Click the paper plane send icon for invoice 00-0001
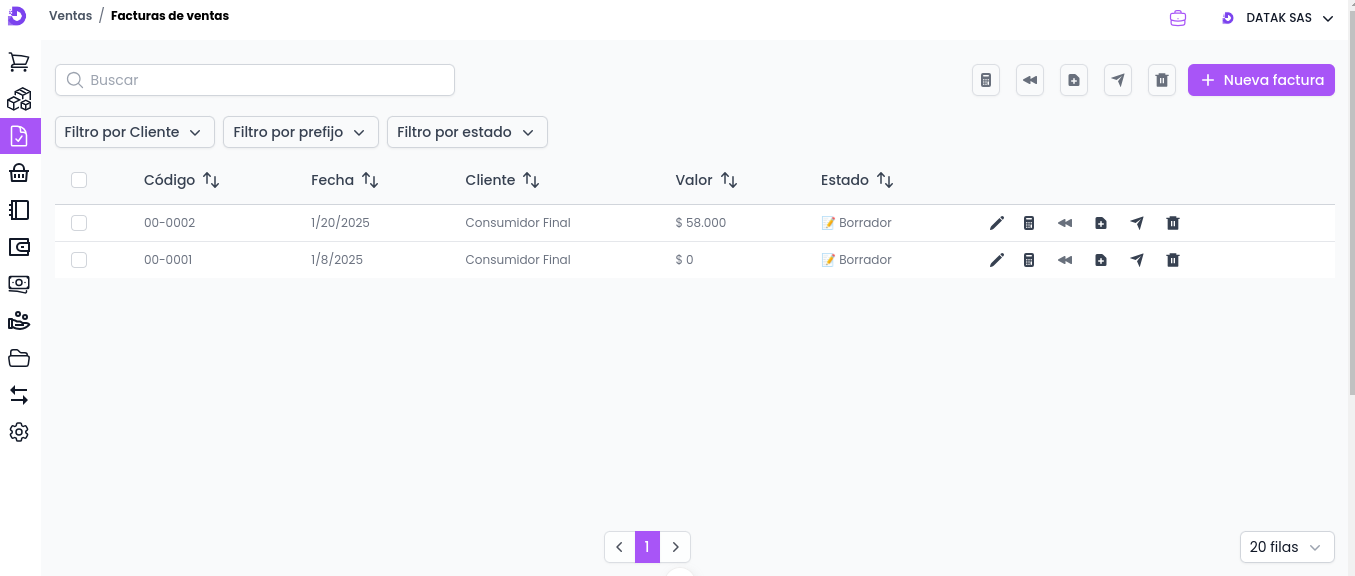The height and width of the screenshot is (576, 1355). pyautogui.click(x=1137, y=260)
